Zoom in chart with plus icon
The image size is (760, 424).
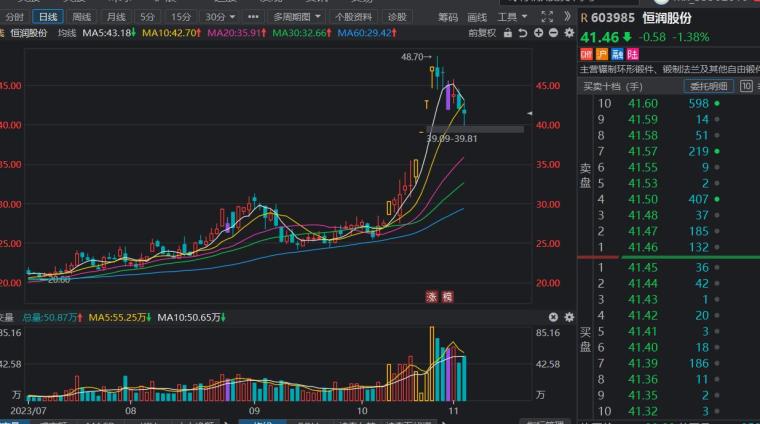coord(538,32)
